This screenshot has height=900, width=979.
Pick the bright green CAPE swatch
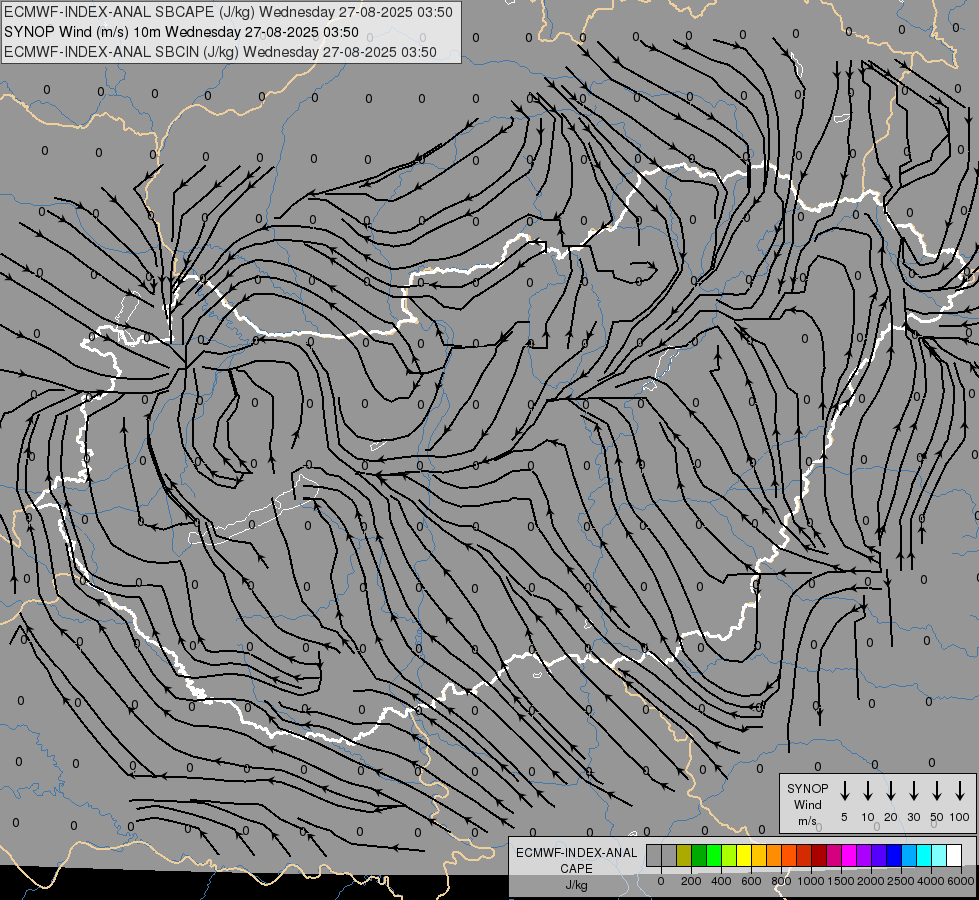714,855
